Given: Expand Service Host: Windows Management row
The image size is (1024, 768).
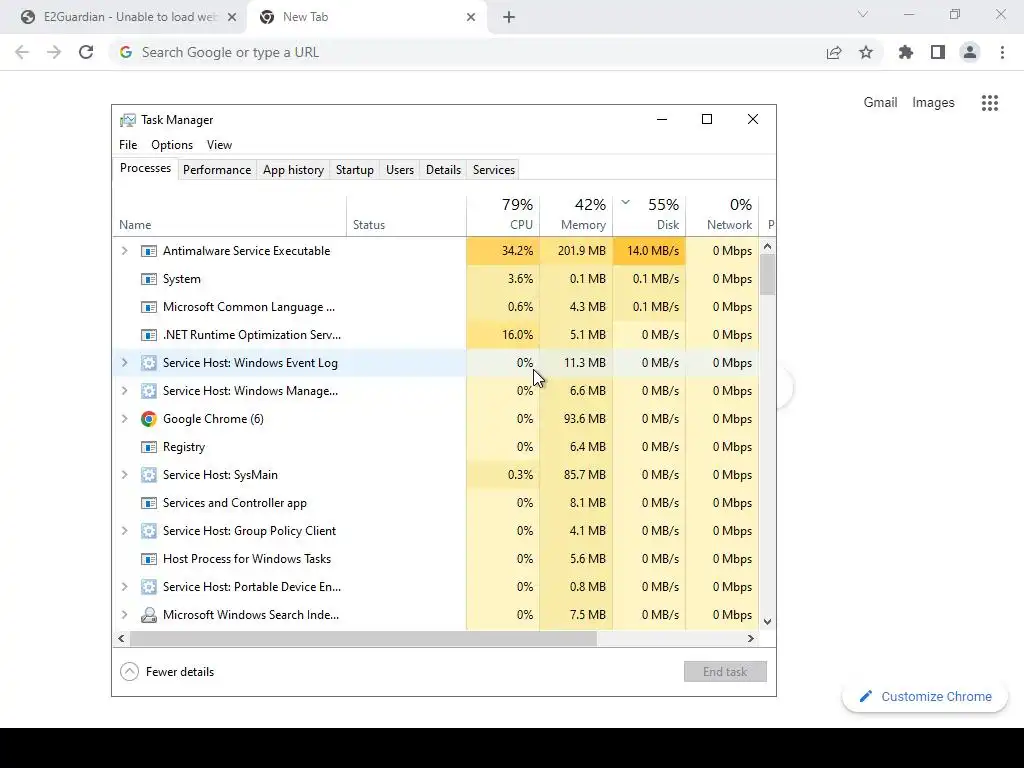Looking at the screenshot, I should coord(124,391).
